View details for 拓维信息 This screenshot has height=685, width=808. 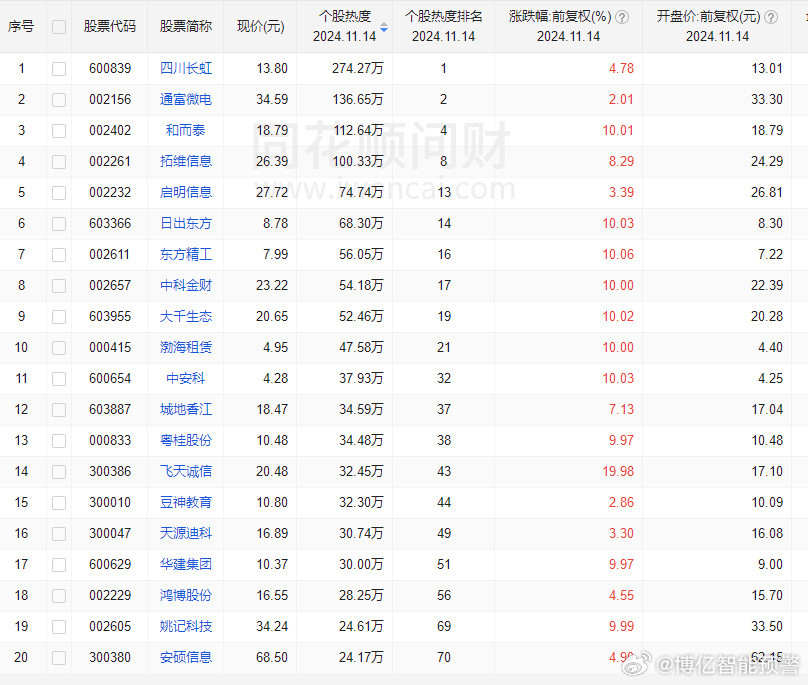186,162
